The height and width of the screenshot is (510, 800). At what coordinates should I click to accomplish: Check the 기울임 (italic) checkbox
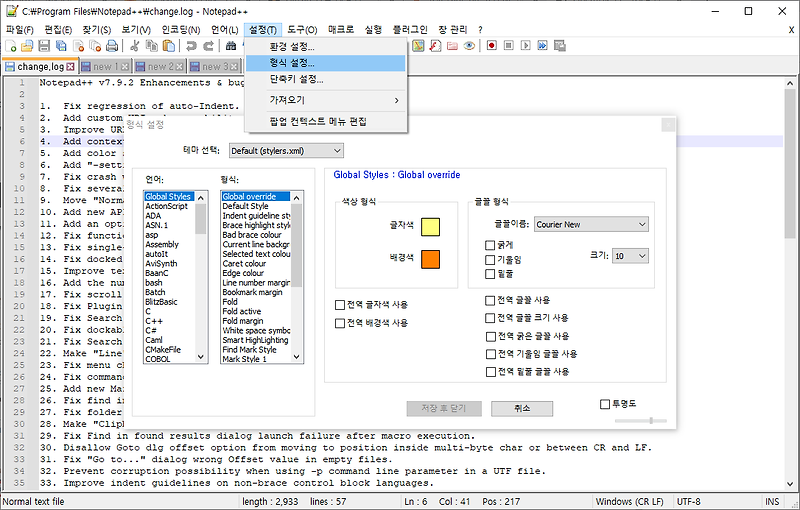pos(490,260)
